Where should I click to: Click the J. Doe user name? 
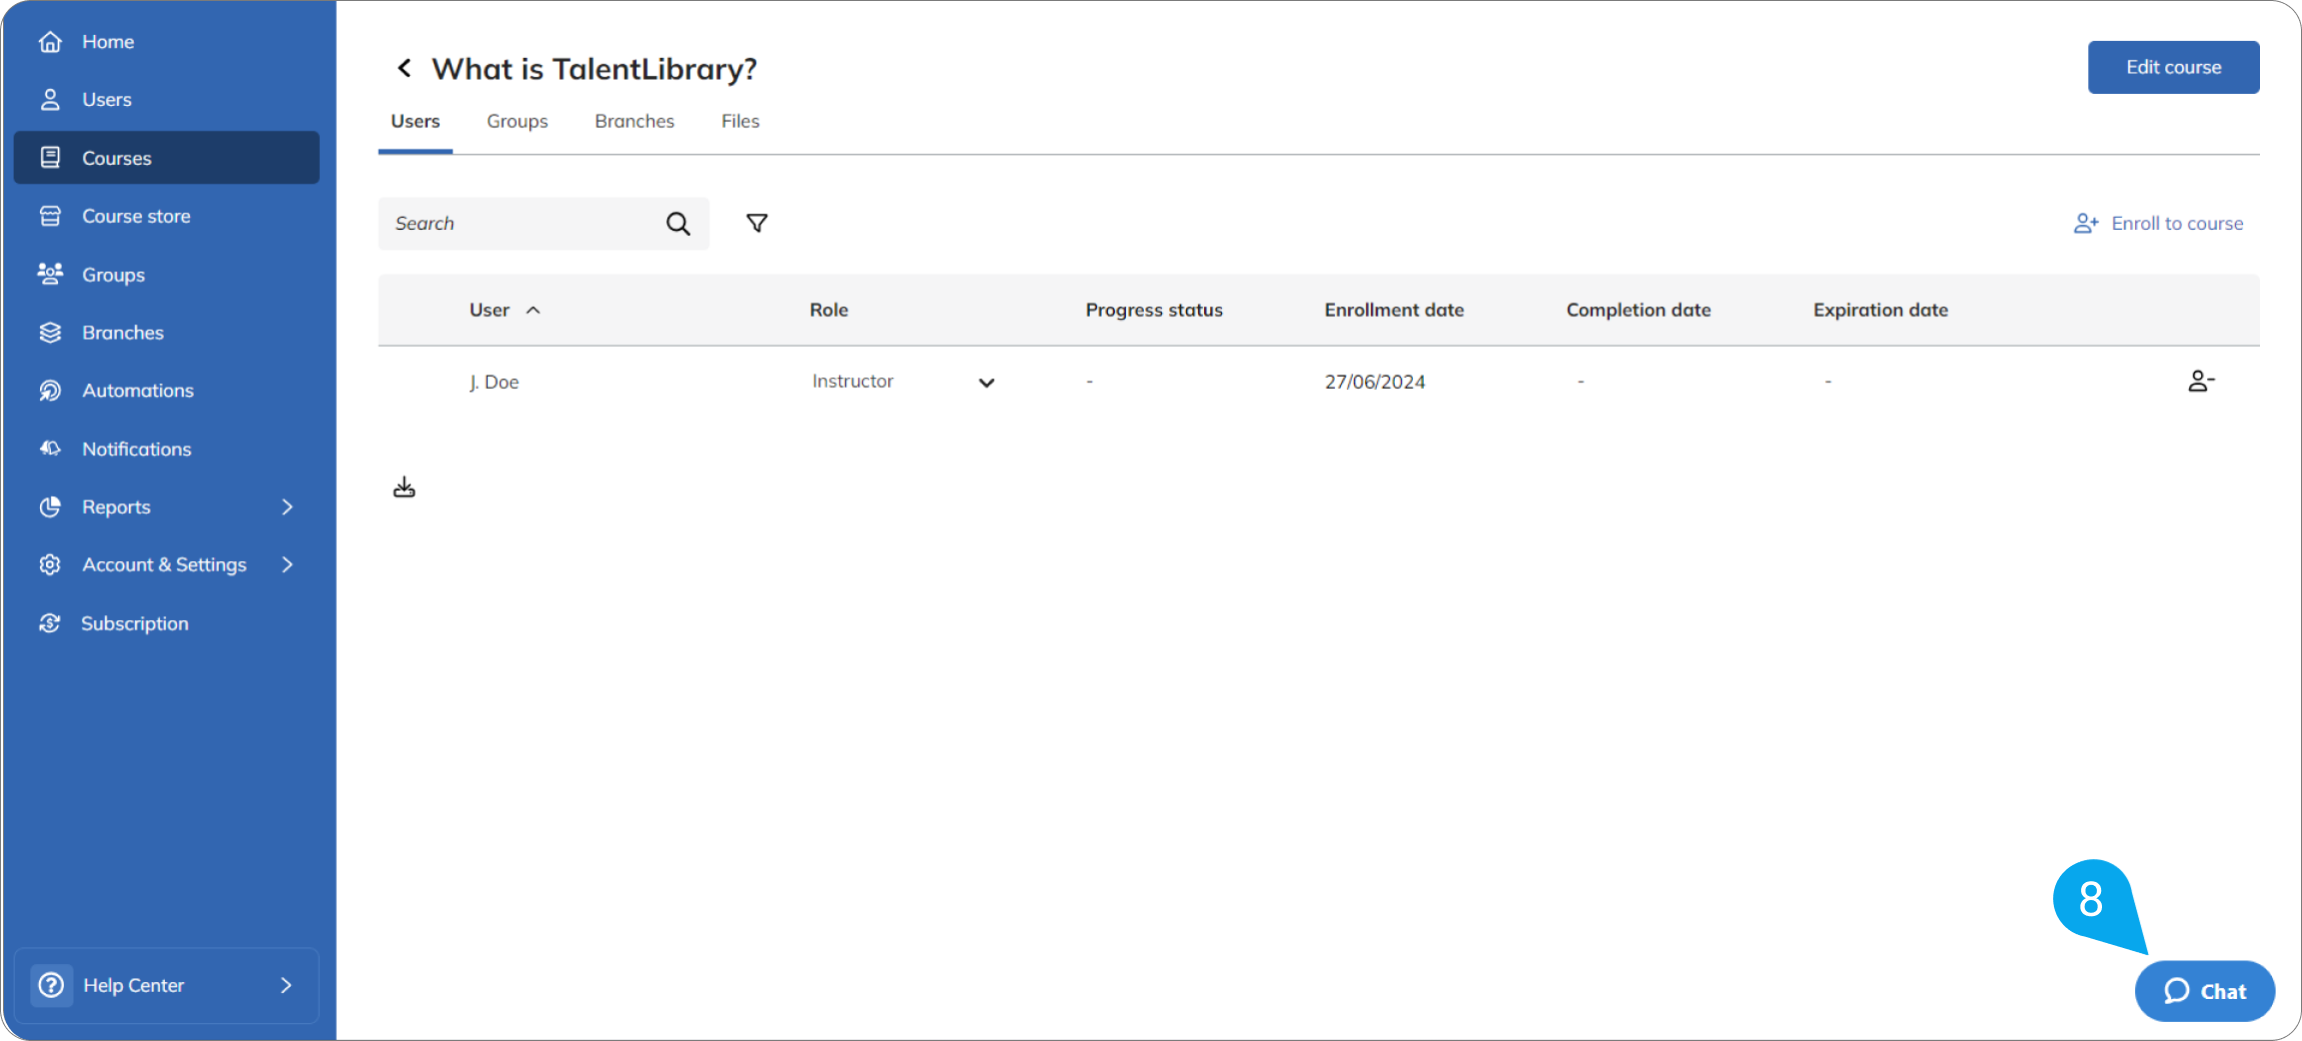(x=494, y=382)
